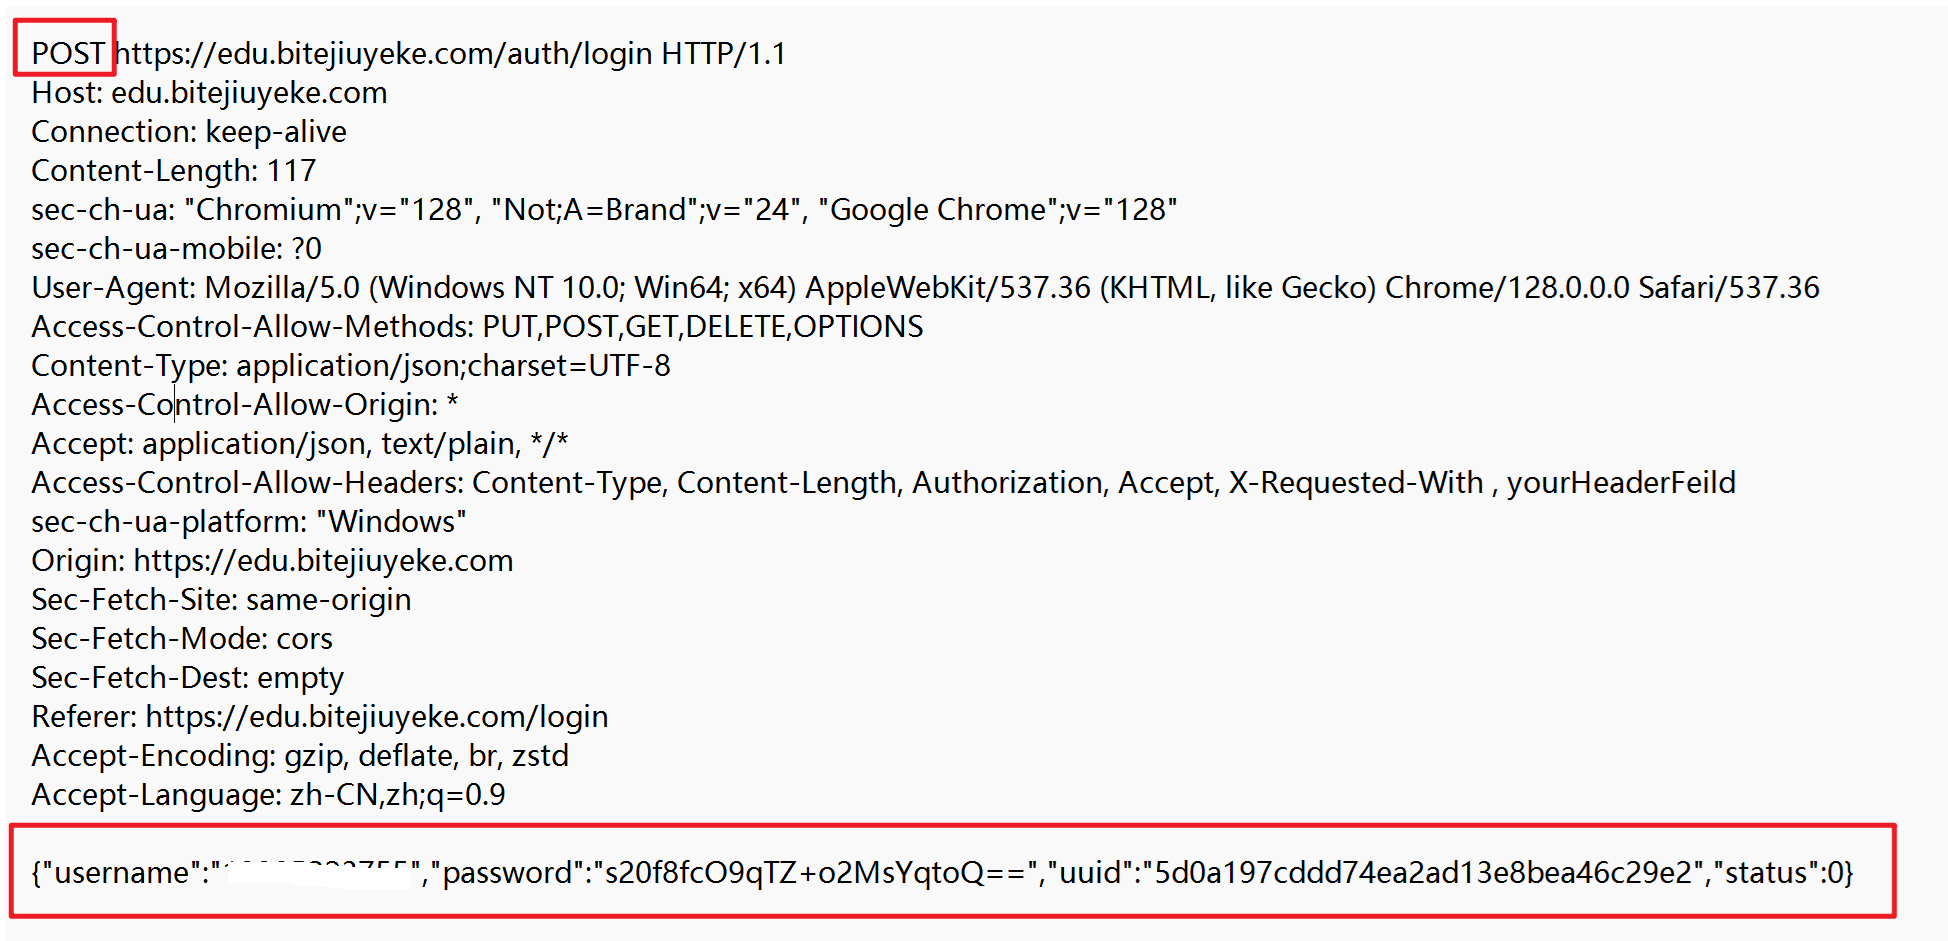
Task: Click the sec-ch-ua-mobile line
Action: [x=177, y=248]
